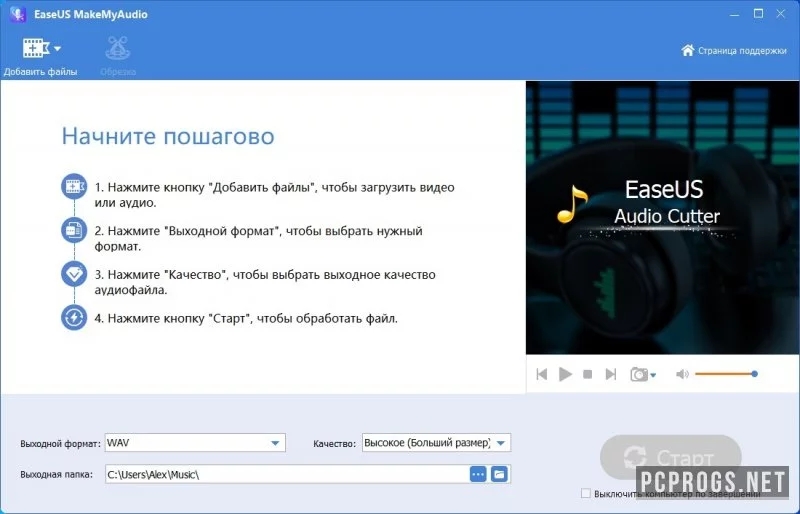Mute sound via speaker icon
This screenshot has height=514, width=800.
[682, 374]
